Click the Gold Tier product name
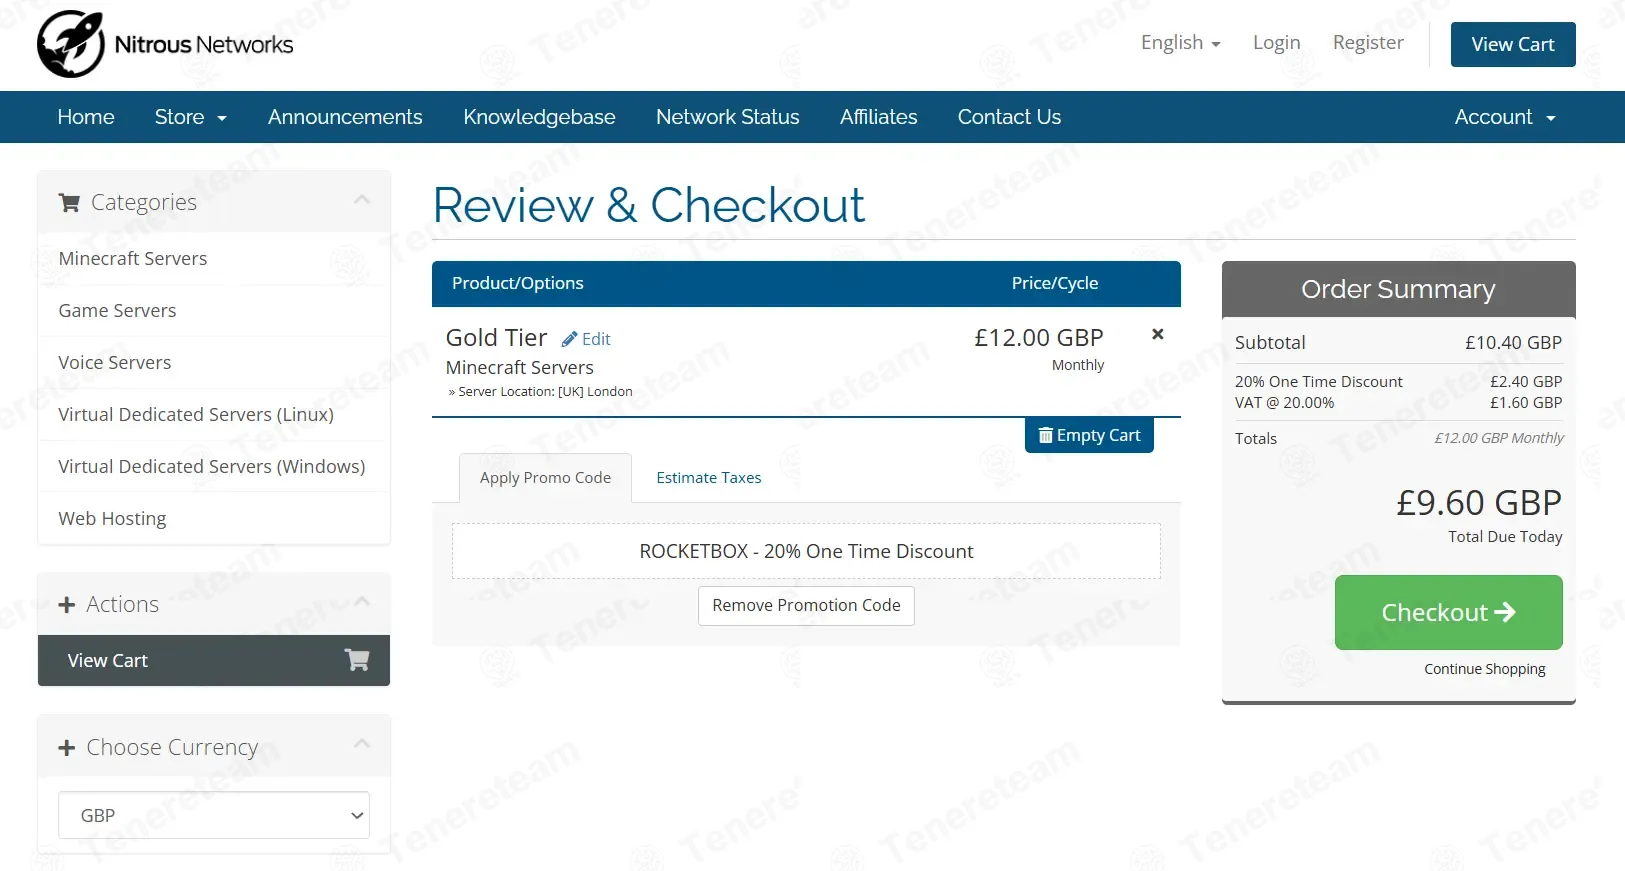Screen dimensions: 1625x871 click(497, 338)
